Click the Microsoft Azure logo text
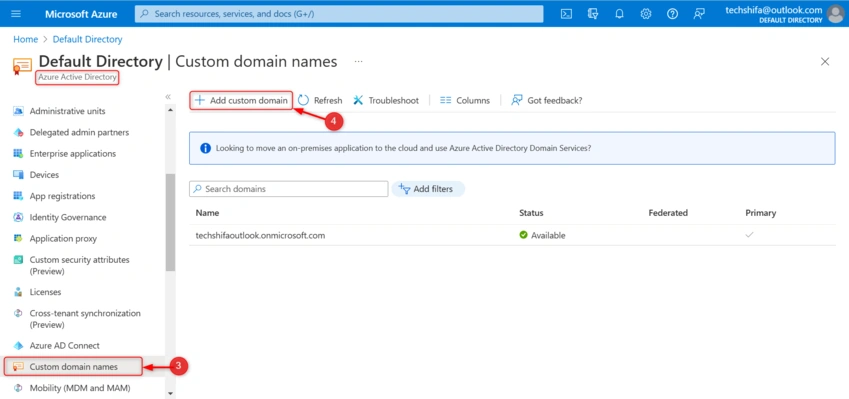 pos(81,14)
